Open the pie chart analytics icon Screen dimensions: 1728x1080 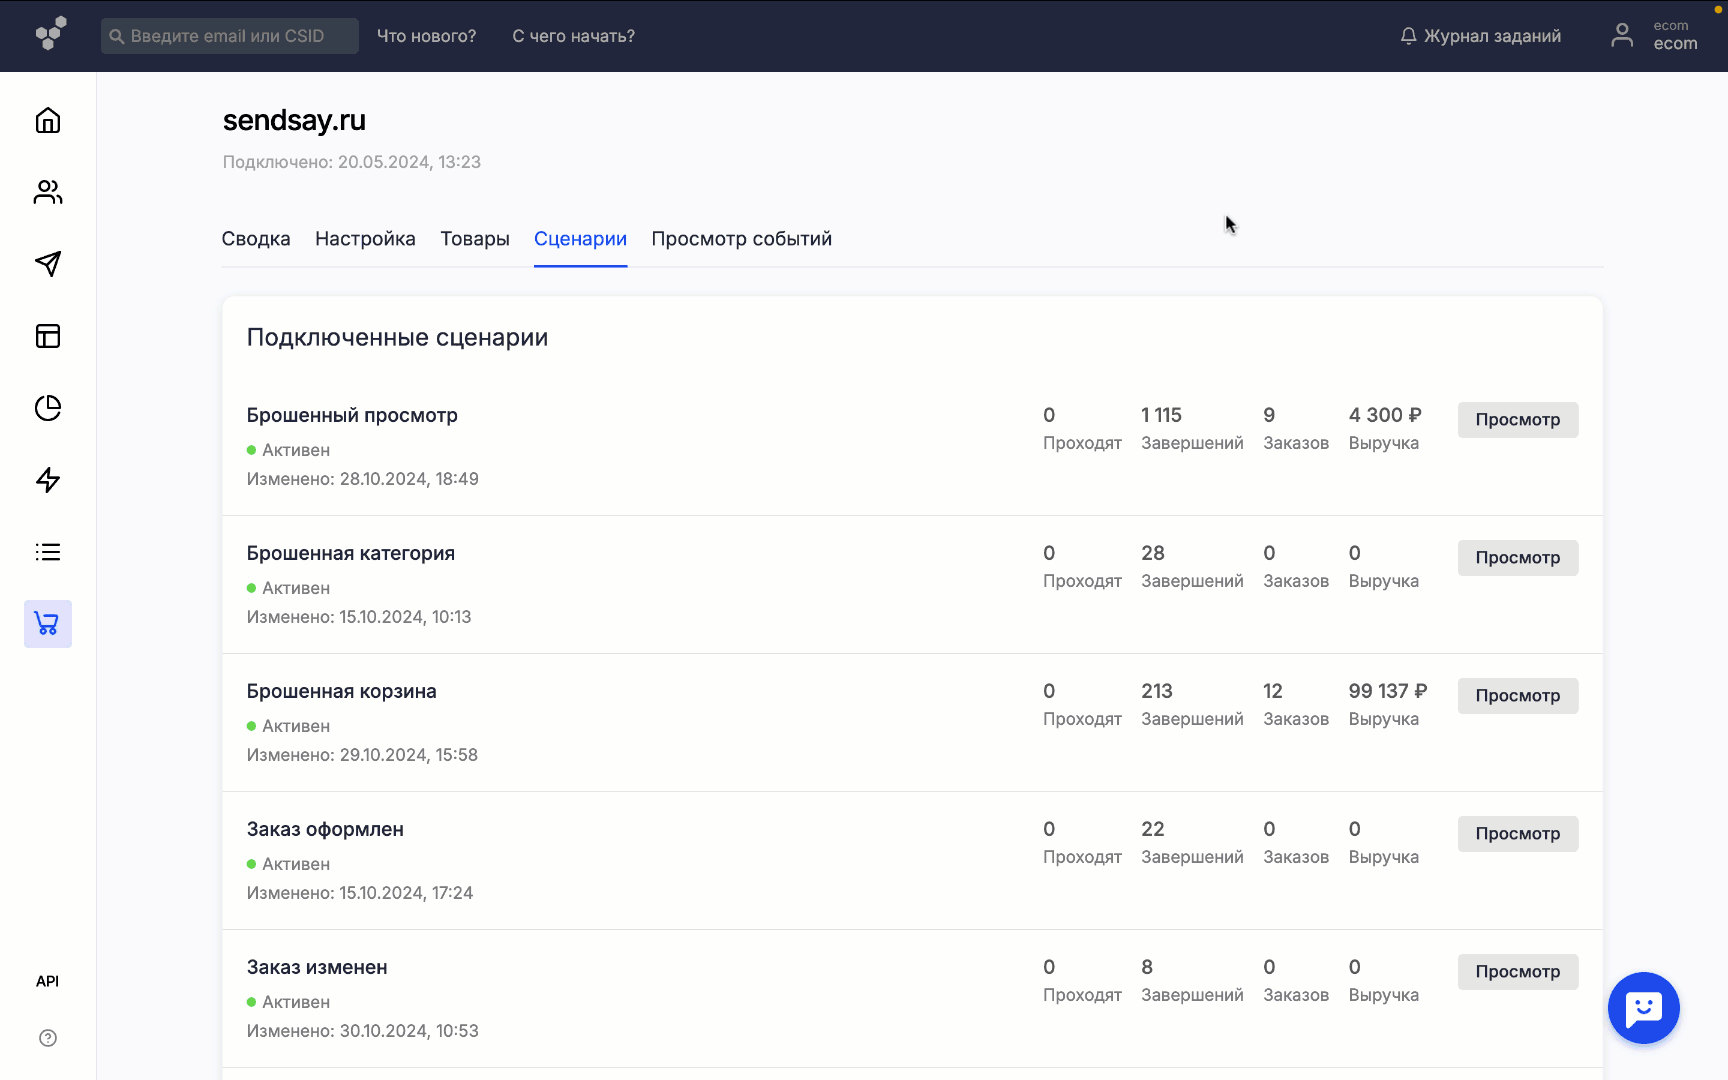(48, 408)
